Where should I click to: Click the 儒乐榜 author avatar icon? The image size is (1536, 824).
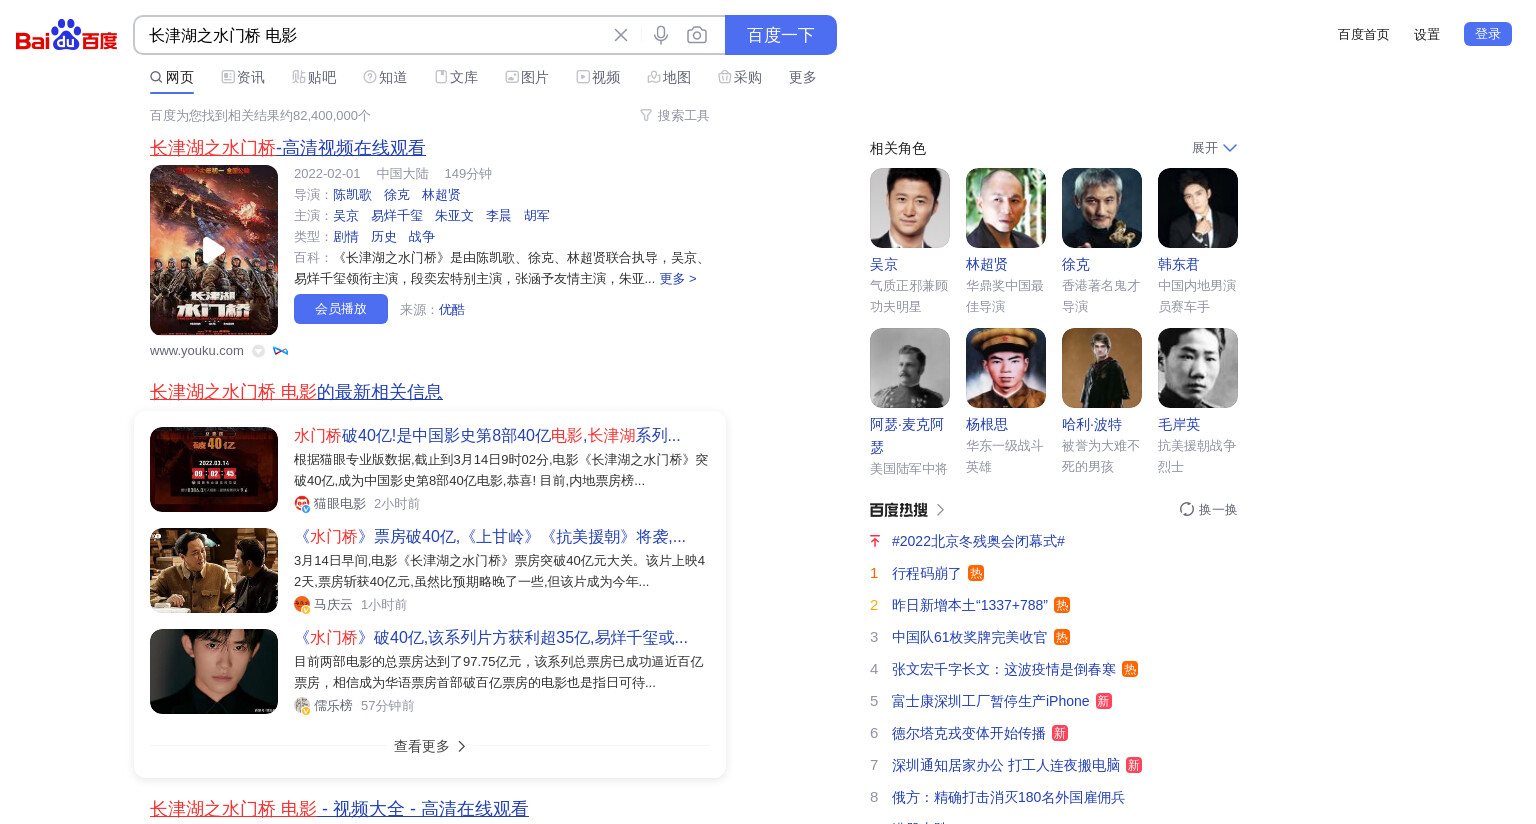(302, 706)
